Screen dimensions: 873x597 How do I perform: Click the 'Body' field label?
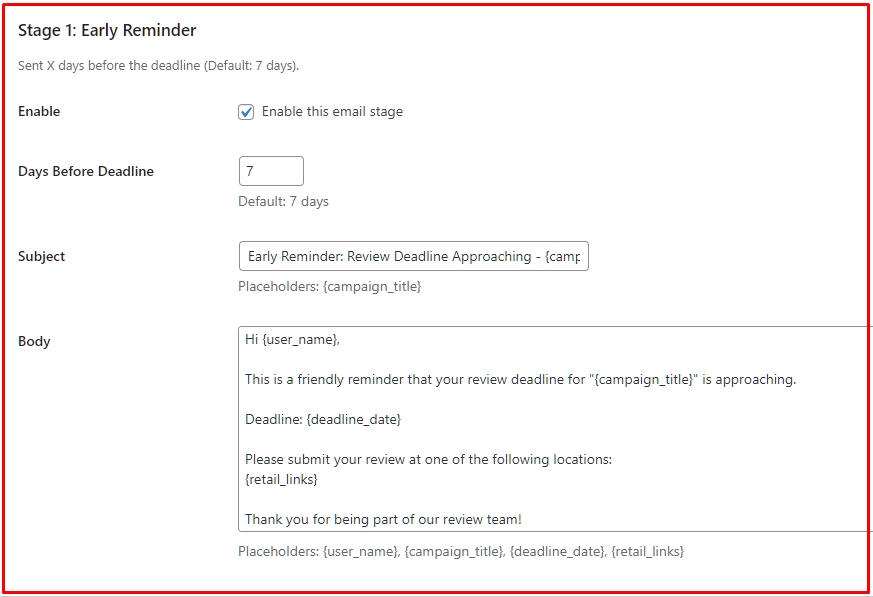pyautogui.click(x=34, y=340)
